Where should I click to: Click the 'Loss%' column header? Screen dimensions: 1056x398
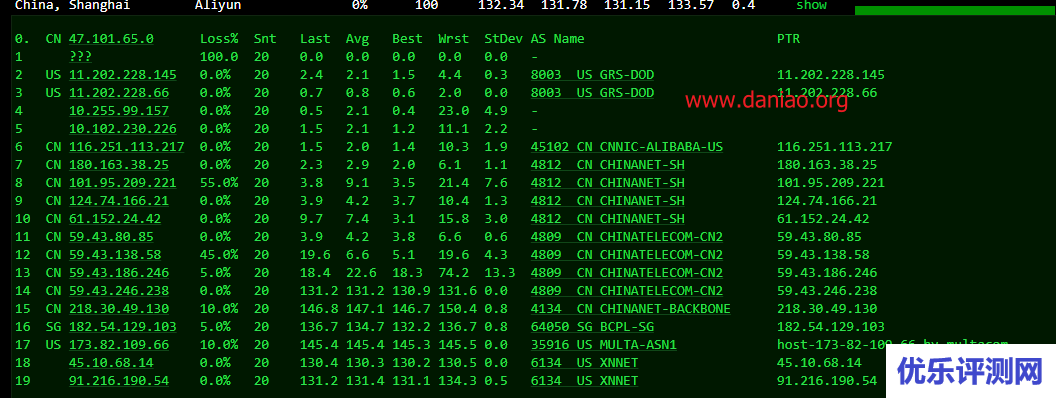click(x=219, y=39)
